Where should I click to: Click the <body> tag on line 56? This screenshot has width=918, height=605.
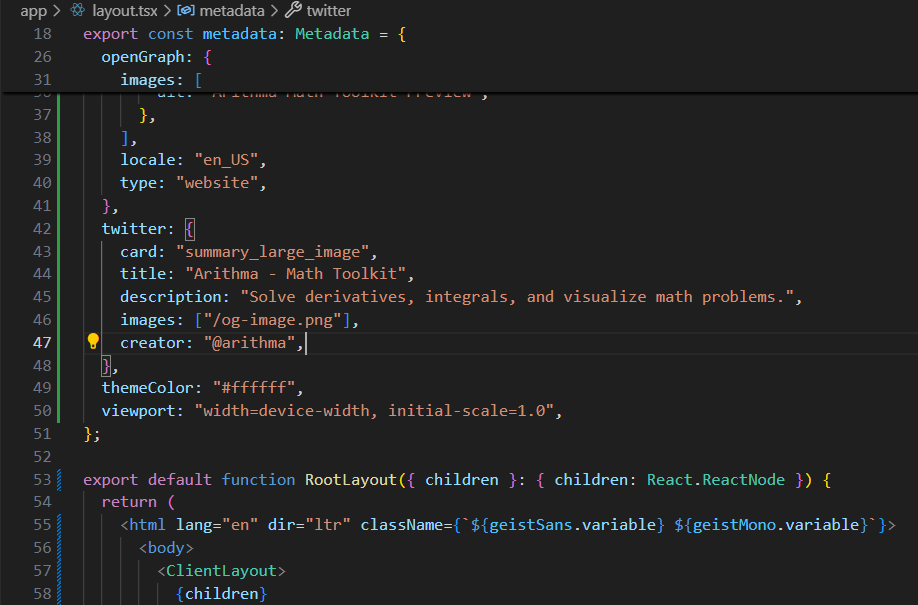[x=166, y=548]
